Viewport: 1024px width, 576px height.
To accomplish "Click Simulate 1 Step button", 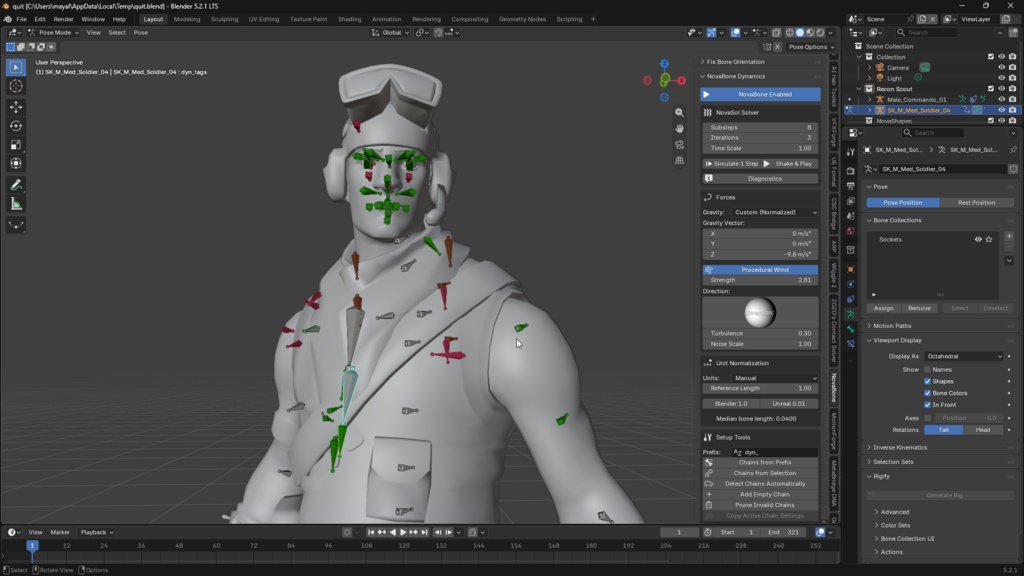I will point(731,164).
